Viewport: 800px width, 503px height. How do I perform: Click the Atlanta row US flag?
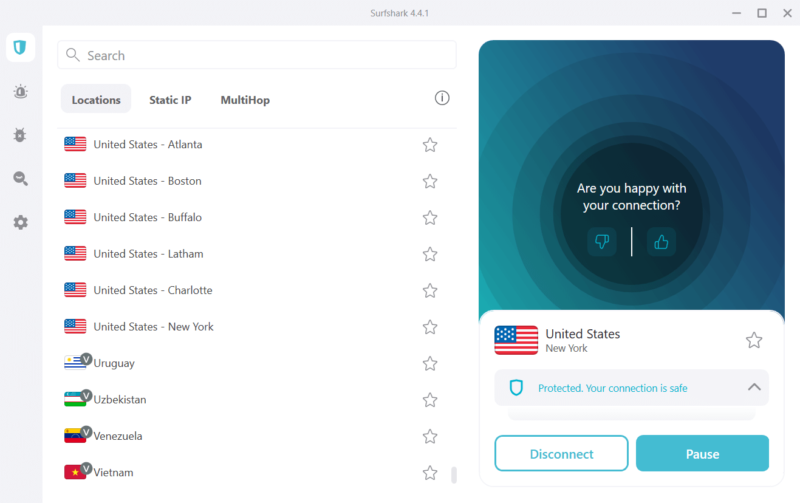coord(75,144)
